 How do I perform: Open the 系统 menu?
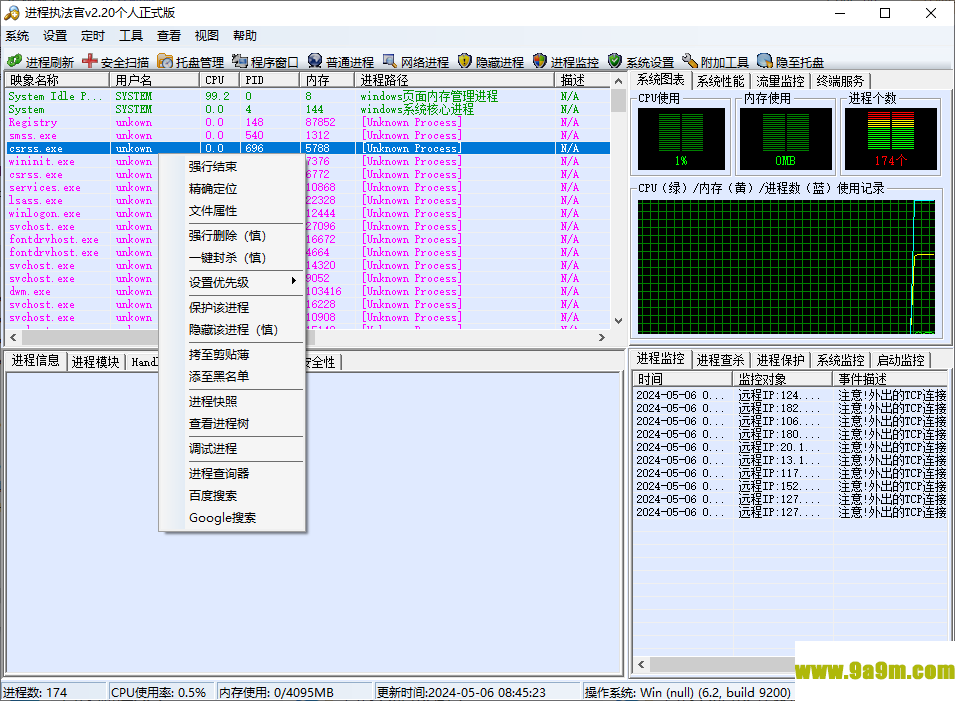coord(17,36)
